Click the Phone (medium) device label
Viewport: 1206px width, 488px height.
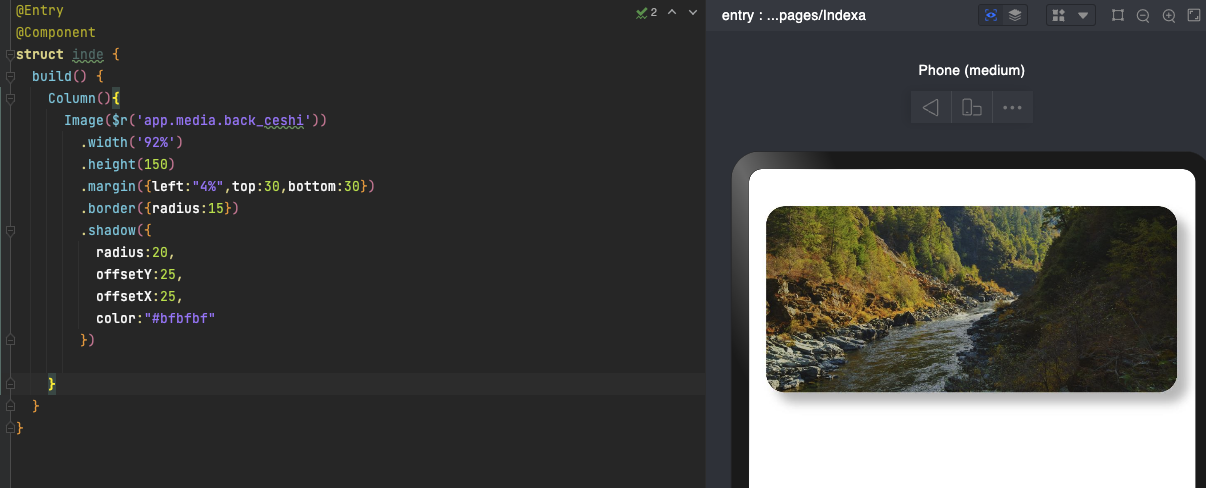(x=971, y=70)
